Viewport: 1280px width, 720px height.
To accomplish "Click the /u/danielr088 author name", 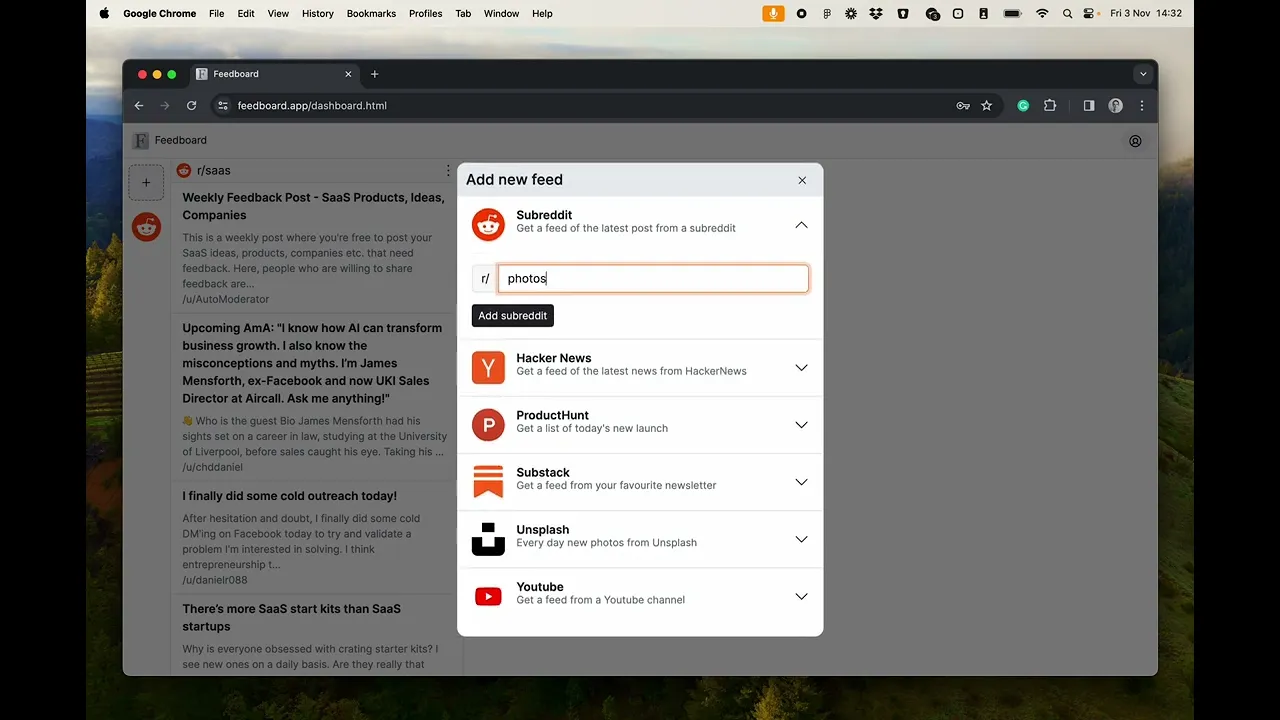I will click(x=215, y=580).
